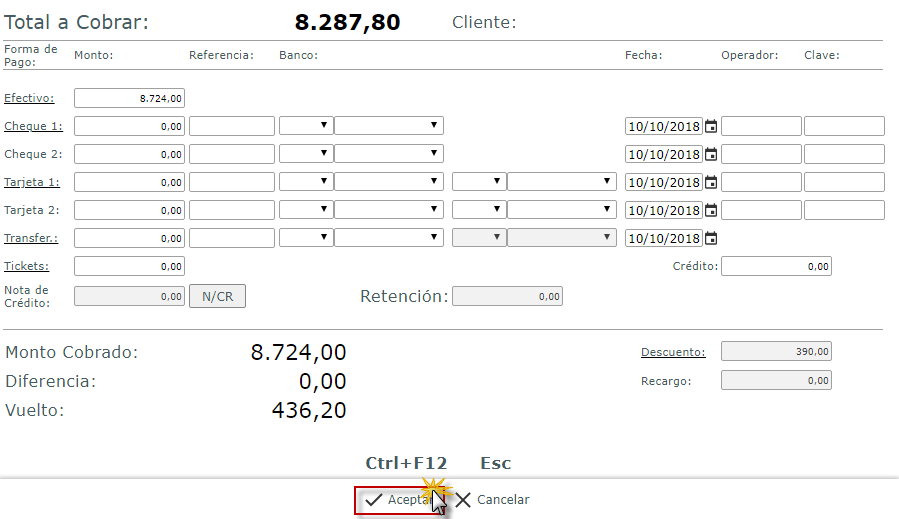Click the Nota de Crédito amount field
The image size is (899, 519).
coord(129,296)
